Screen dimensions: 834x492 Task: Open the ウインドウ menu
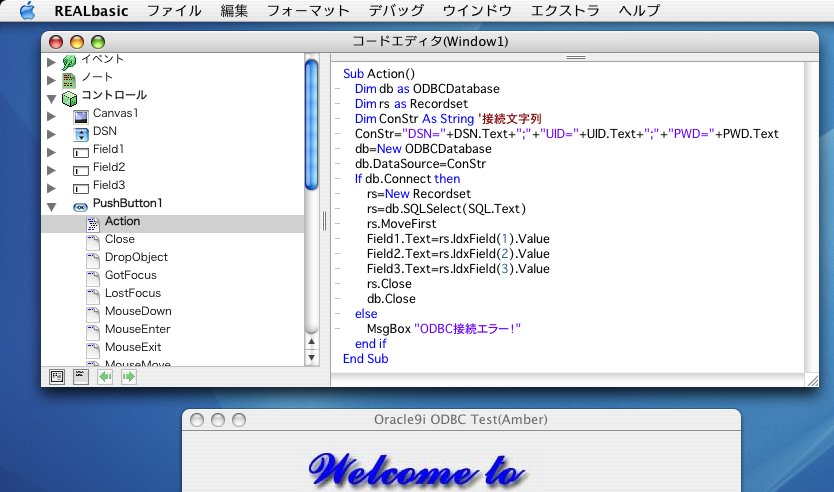click(477, 11)
